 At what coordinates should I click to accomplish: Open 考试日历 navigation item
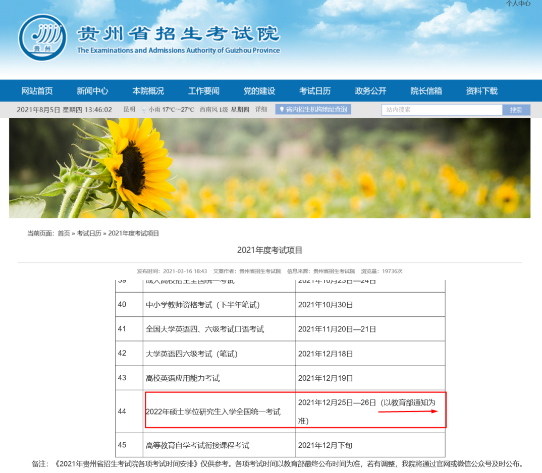[x=315, y=91]
